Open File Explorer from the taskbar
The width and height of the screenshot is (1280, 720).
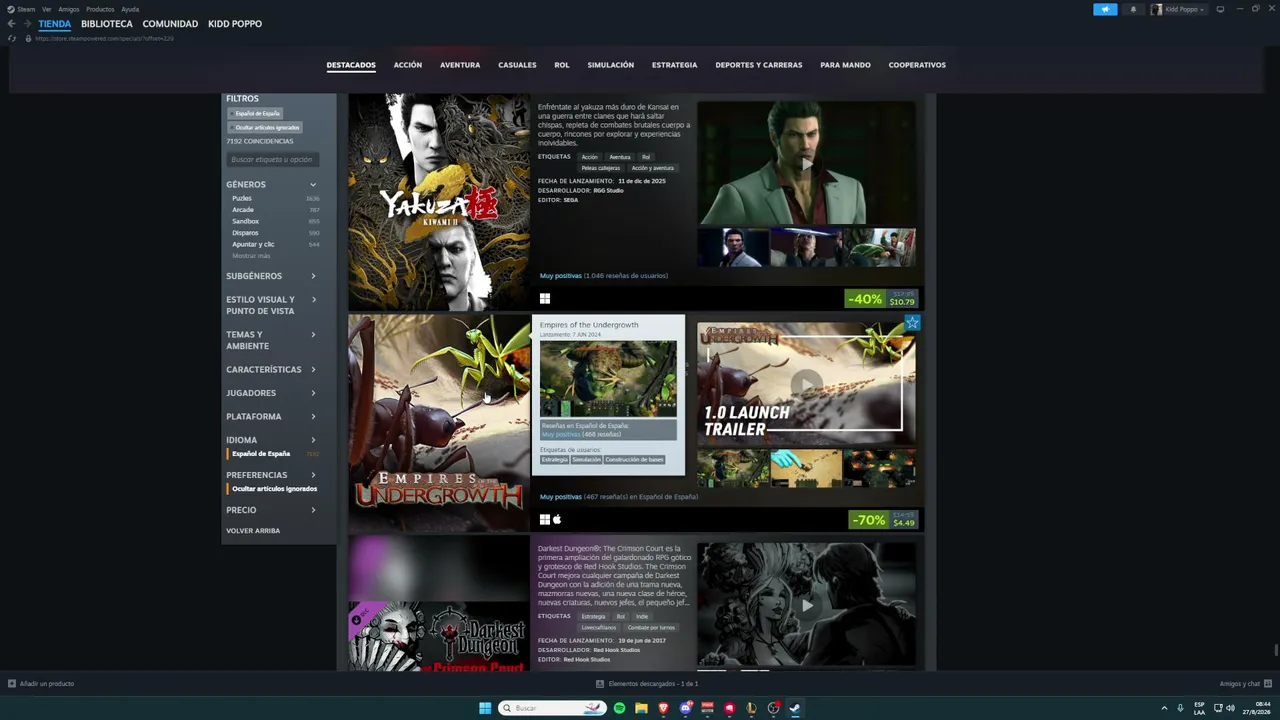[641, 708]
